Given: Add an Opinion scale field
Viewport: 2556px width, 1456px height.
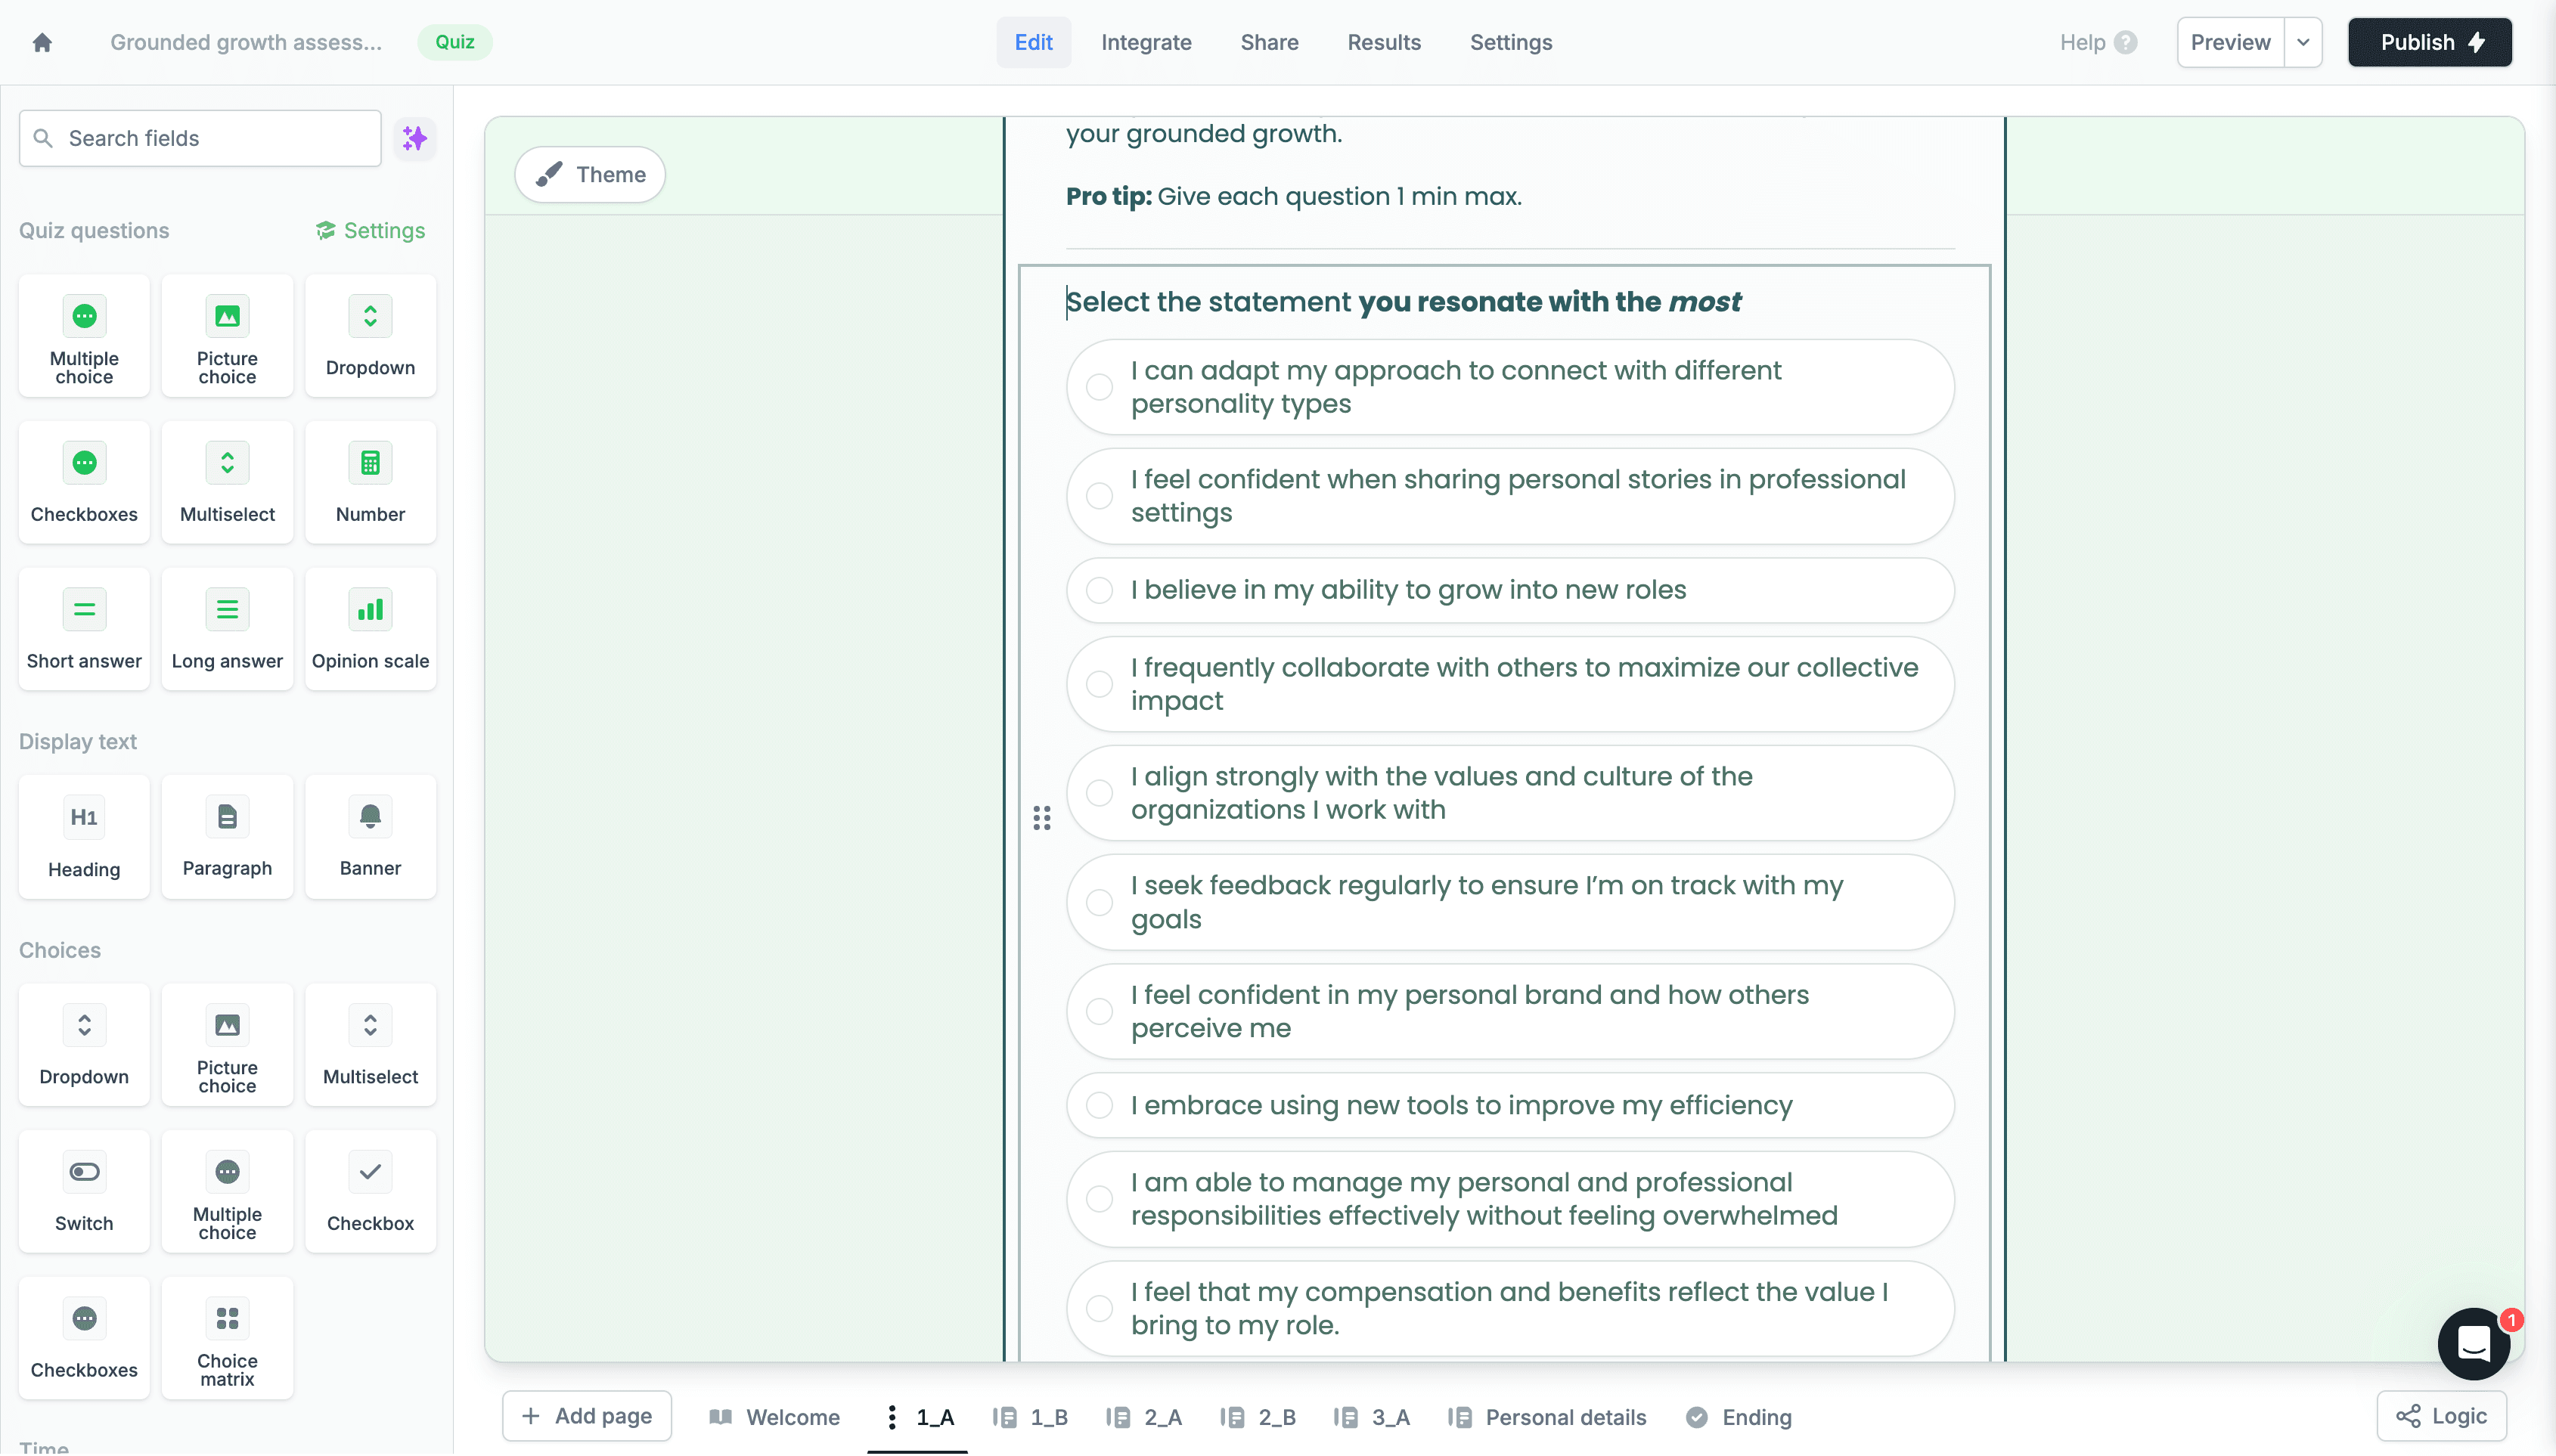Looking at the screenshot, I should pyautogui.click(x=370, y=630).
